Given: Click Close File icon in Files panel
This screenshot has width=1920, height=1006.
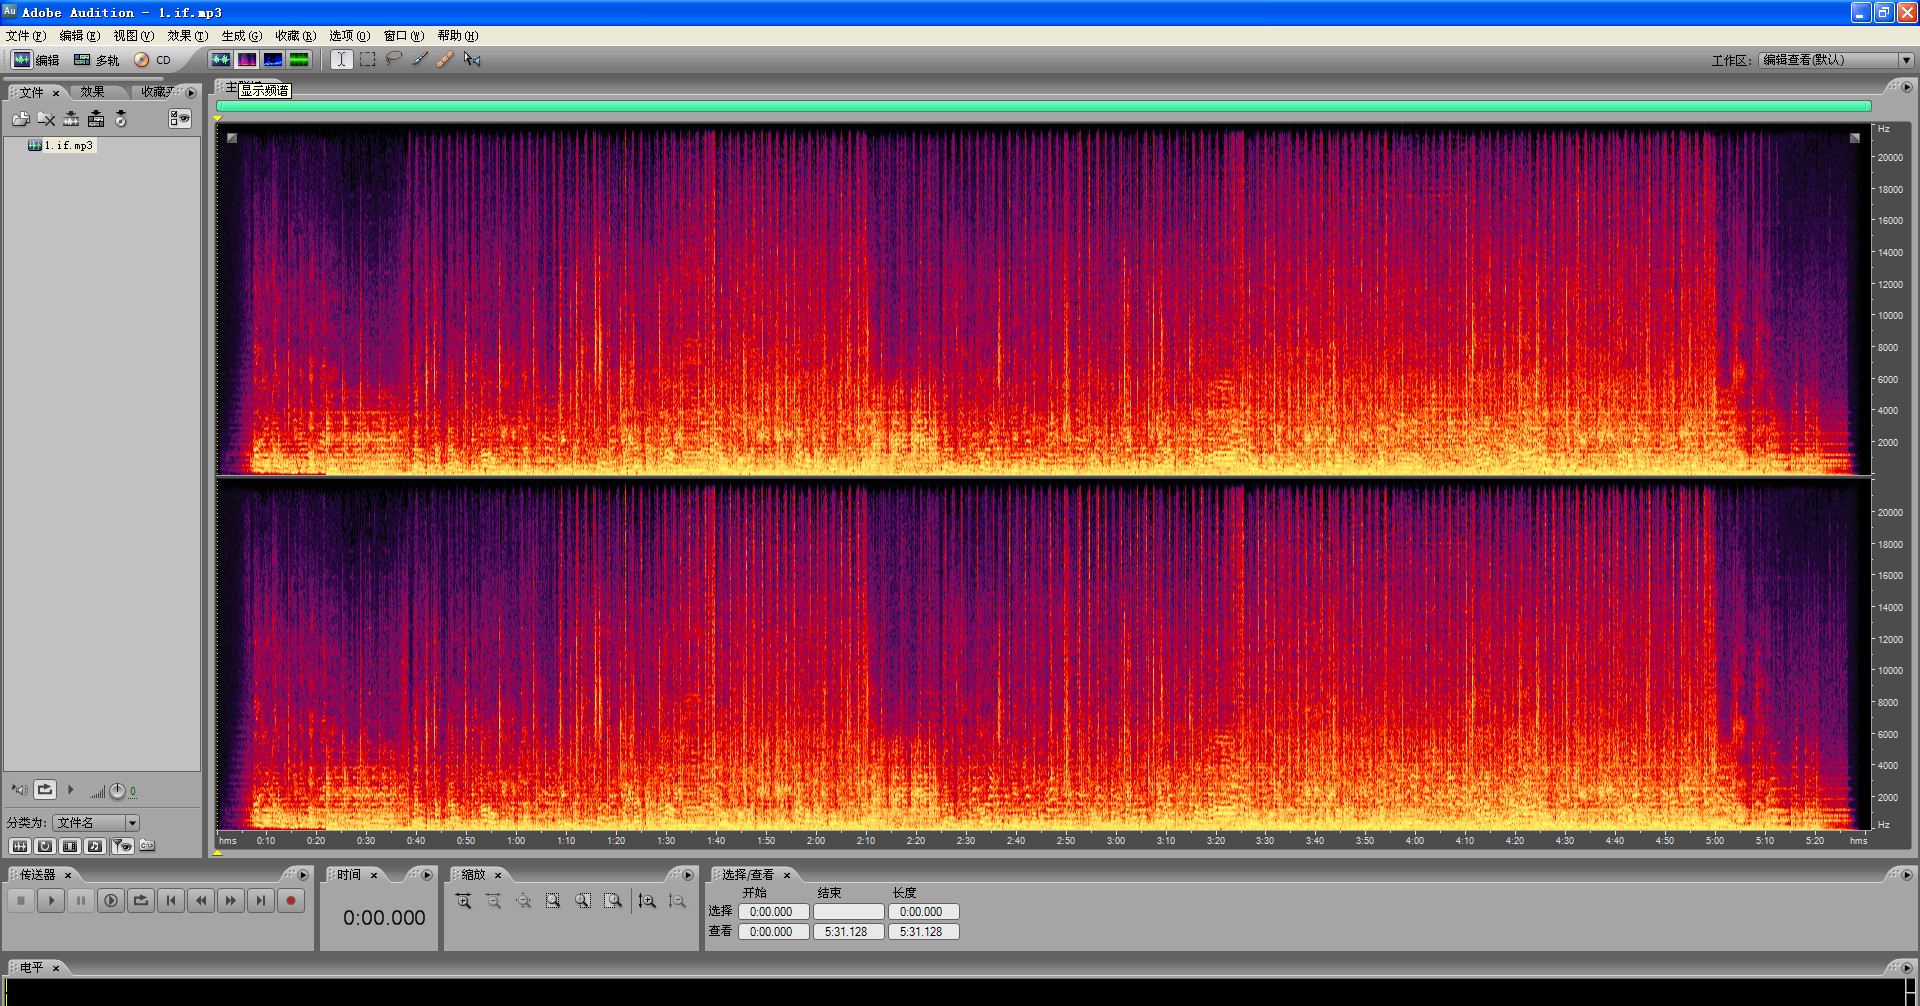Looking at the screenshot, I should point(46,119).
